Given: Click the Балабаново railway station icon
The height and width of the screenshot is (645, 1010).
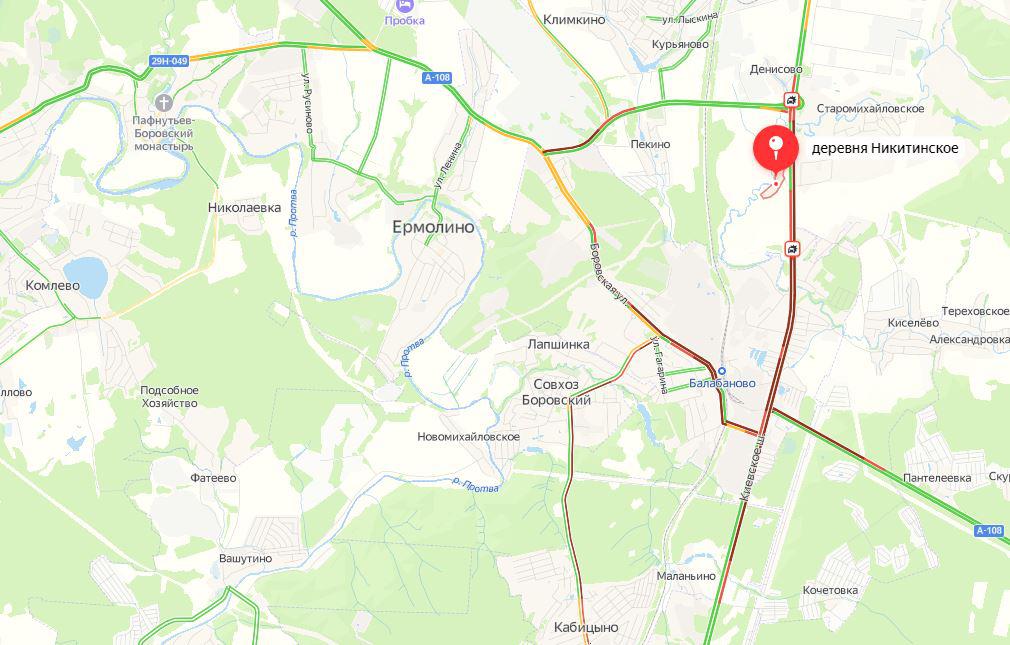Looking at the screenshot, I should 722,371.
